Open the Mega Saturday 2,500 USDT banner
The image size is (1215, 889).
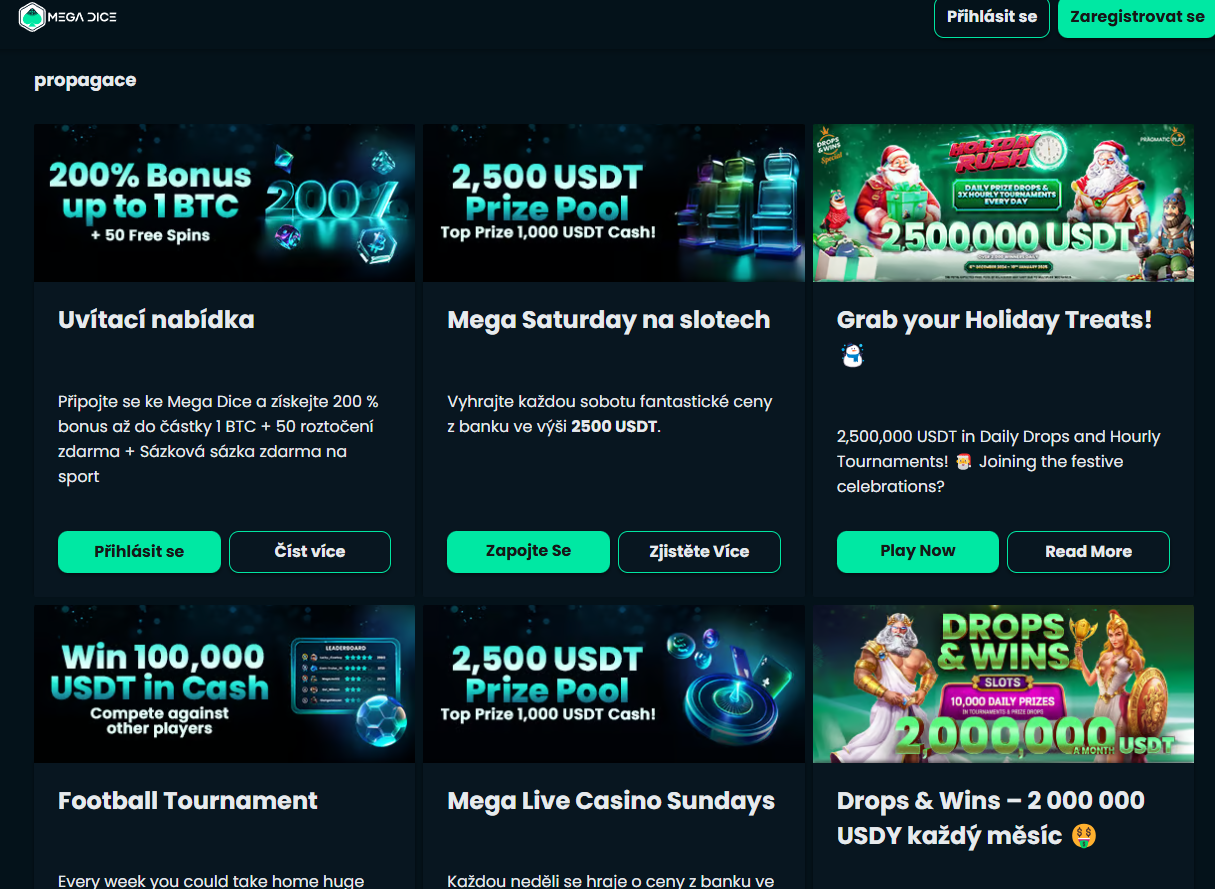pyautogui.click(x=614, y=203)
